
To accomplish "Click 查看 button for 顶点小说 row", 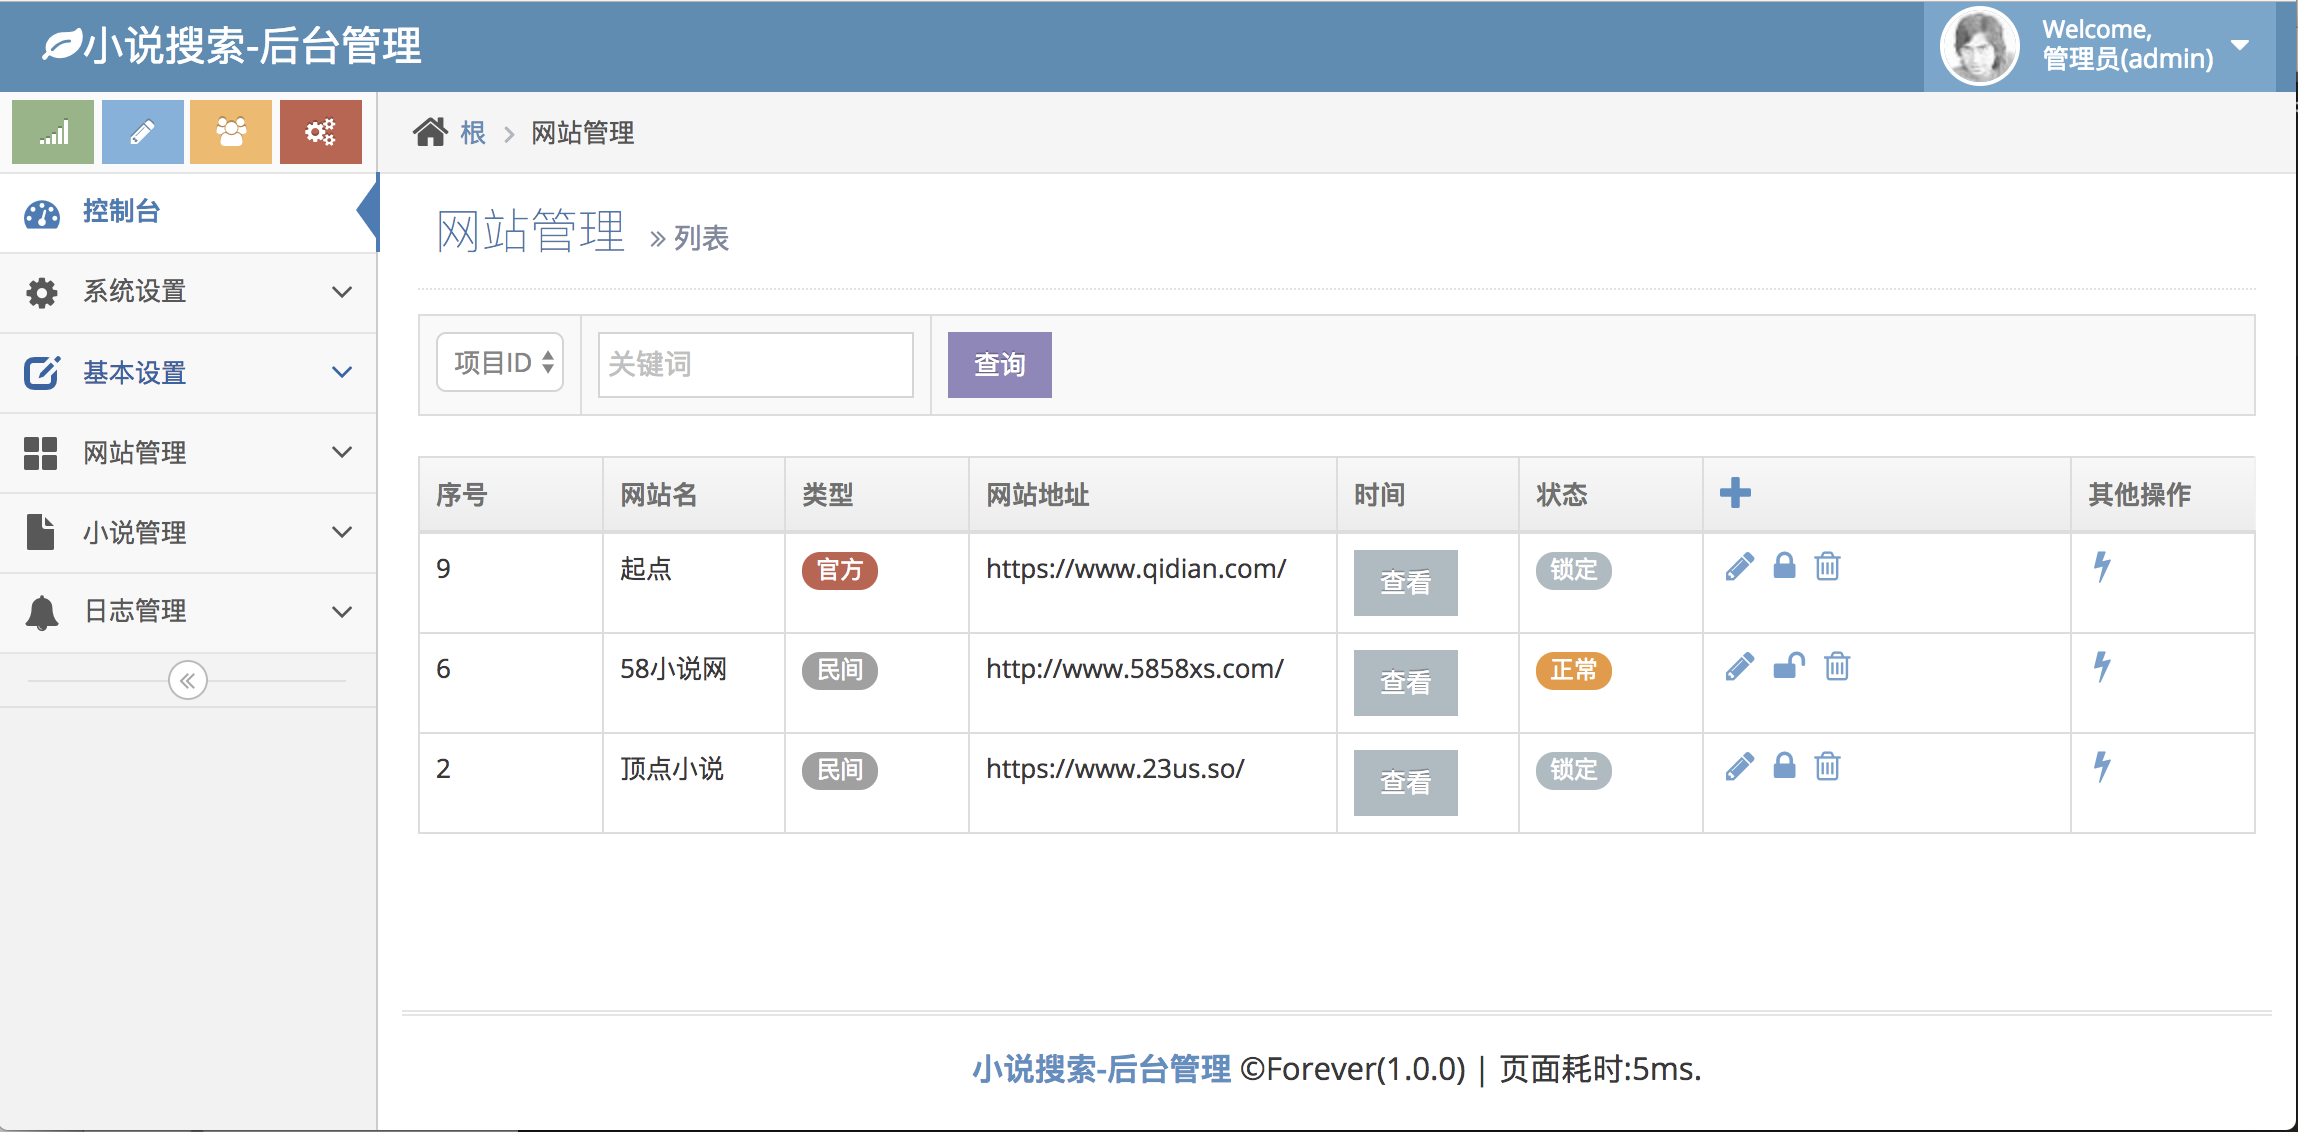I will pyautogui.click(x=1404, y=782).
